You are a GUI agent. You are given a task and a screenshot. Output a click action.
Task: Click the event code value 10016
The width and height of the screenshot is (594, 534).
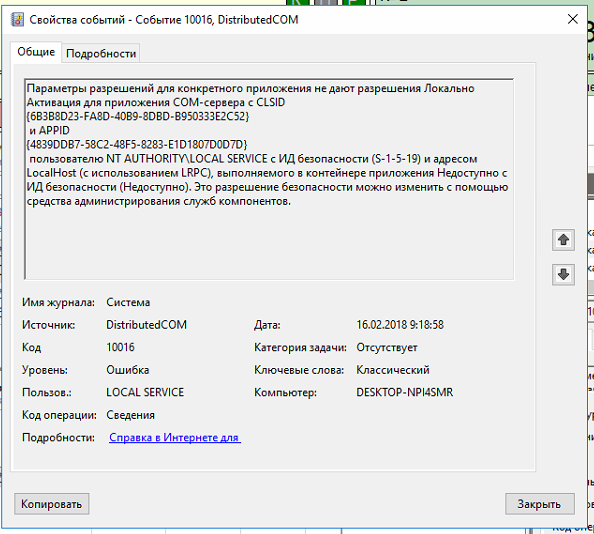pyautogui.click(x=120, y=347)
